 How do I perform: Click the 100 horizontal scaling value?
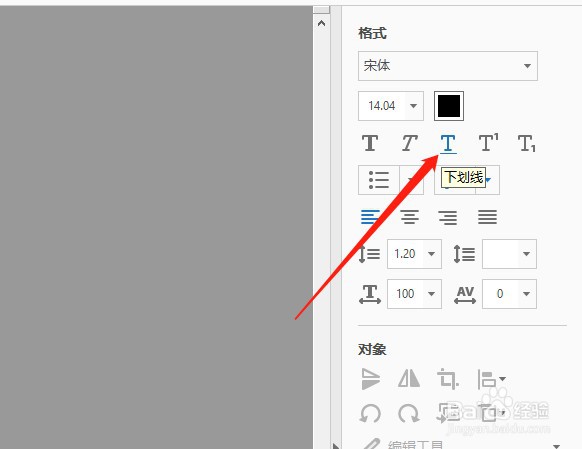[x=405, y=294]
